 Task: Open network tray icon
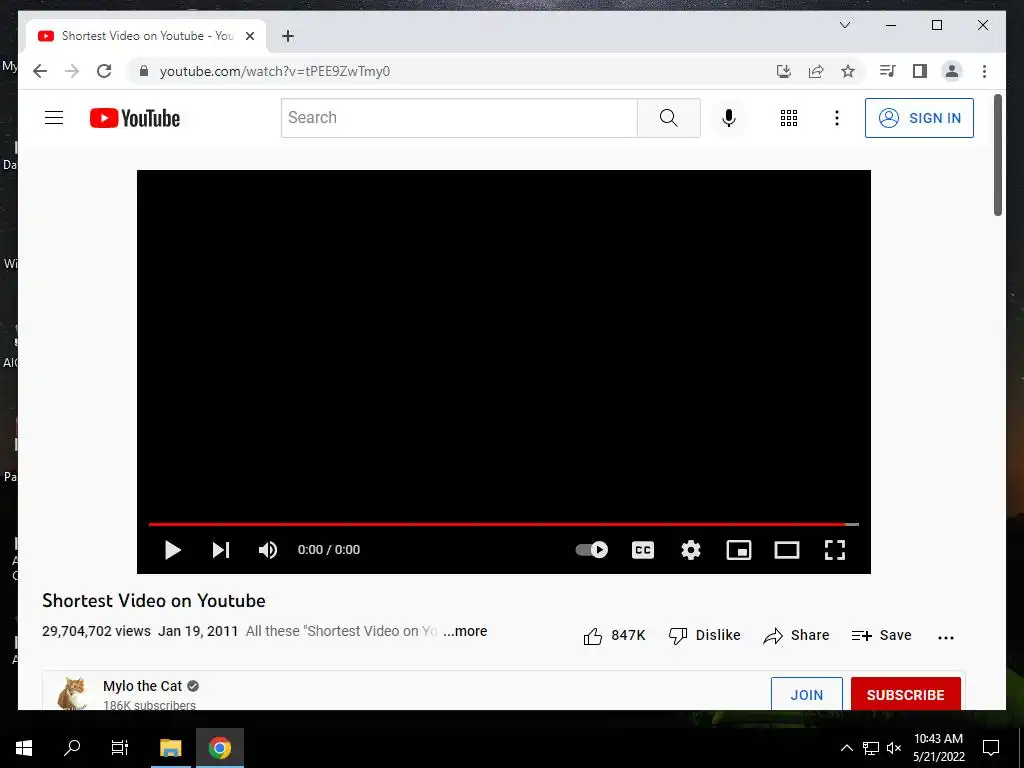point(871,748)
